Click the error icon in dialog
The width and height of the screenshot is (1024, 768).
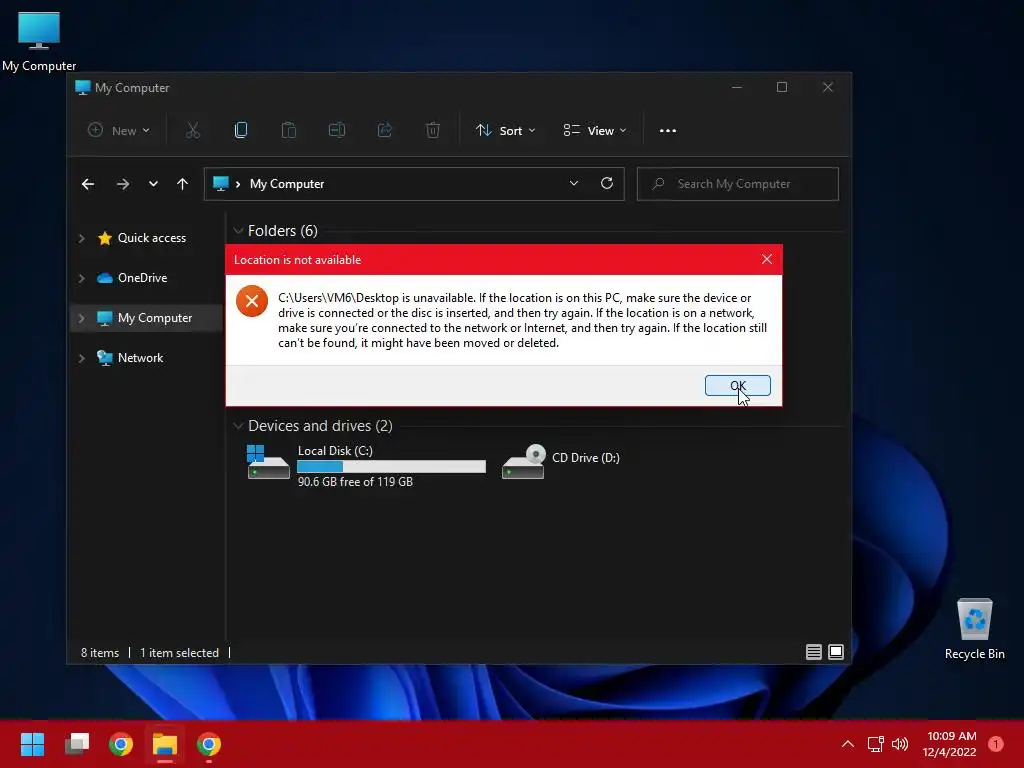[x=251, y=301]
